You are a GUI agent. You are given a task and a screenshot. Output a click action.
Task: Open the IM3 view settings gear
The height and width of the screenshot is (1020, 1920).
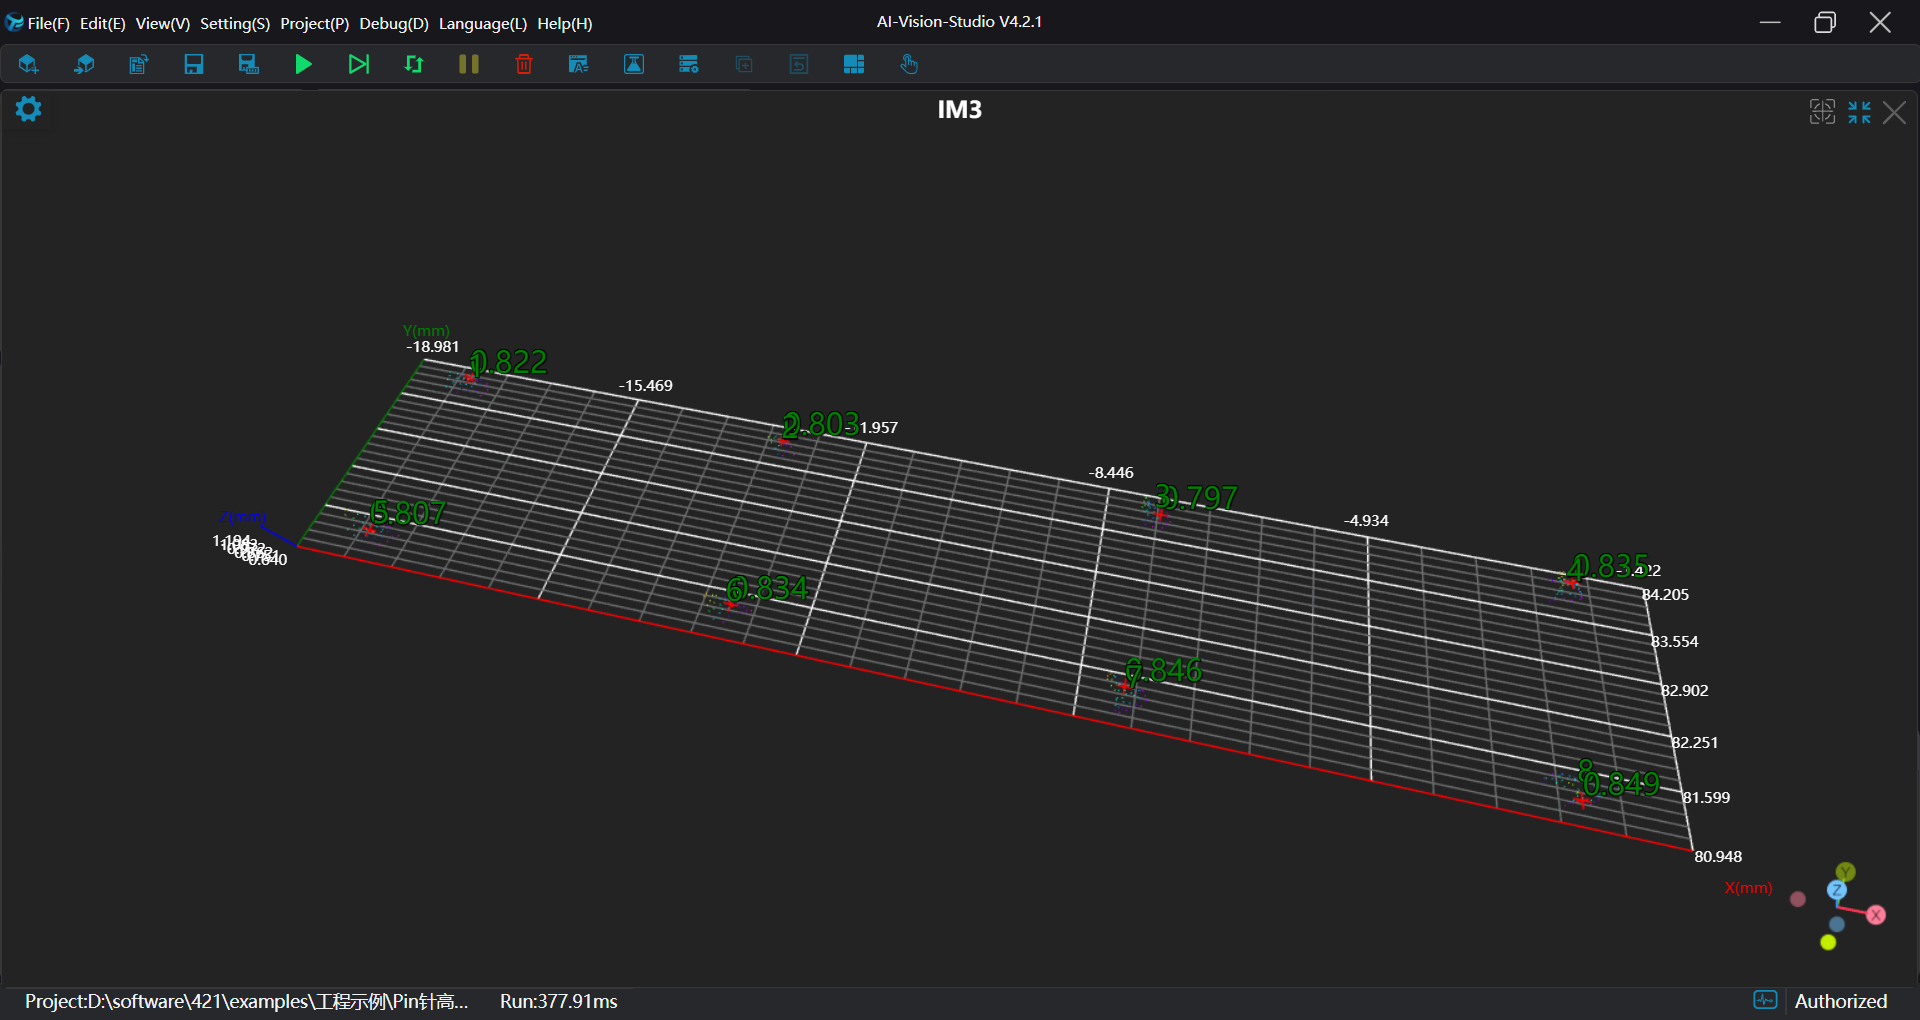(x=28, y=109)
